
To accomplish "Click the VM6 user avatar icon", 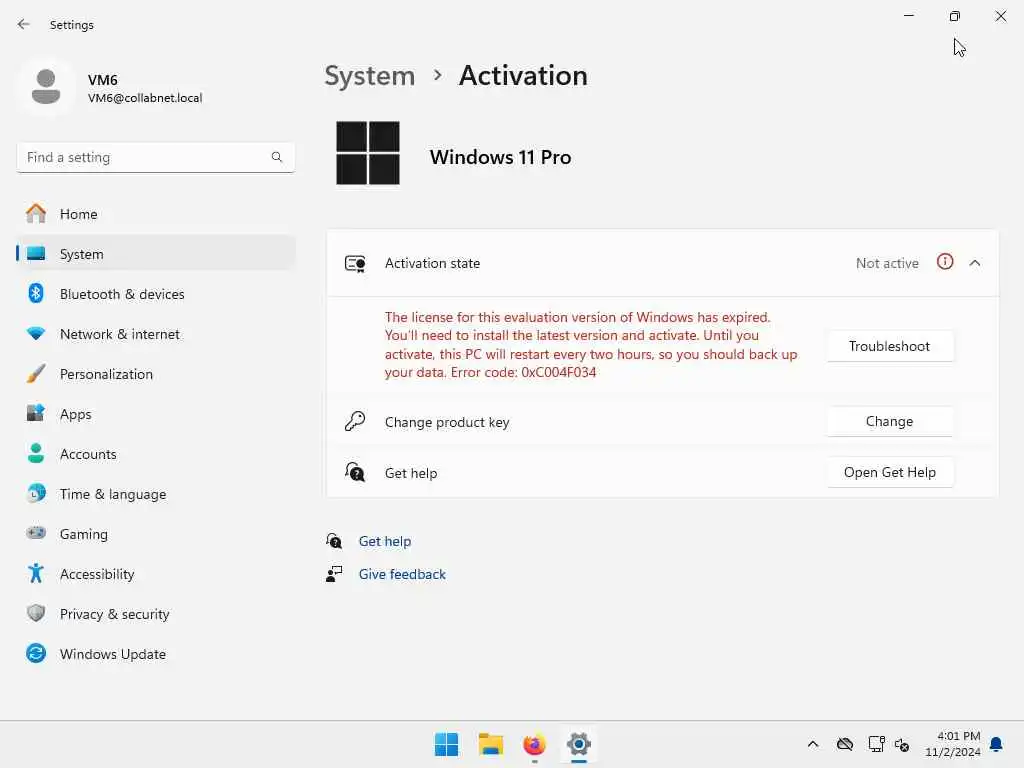I will coord(46,88).
